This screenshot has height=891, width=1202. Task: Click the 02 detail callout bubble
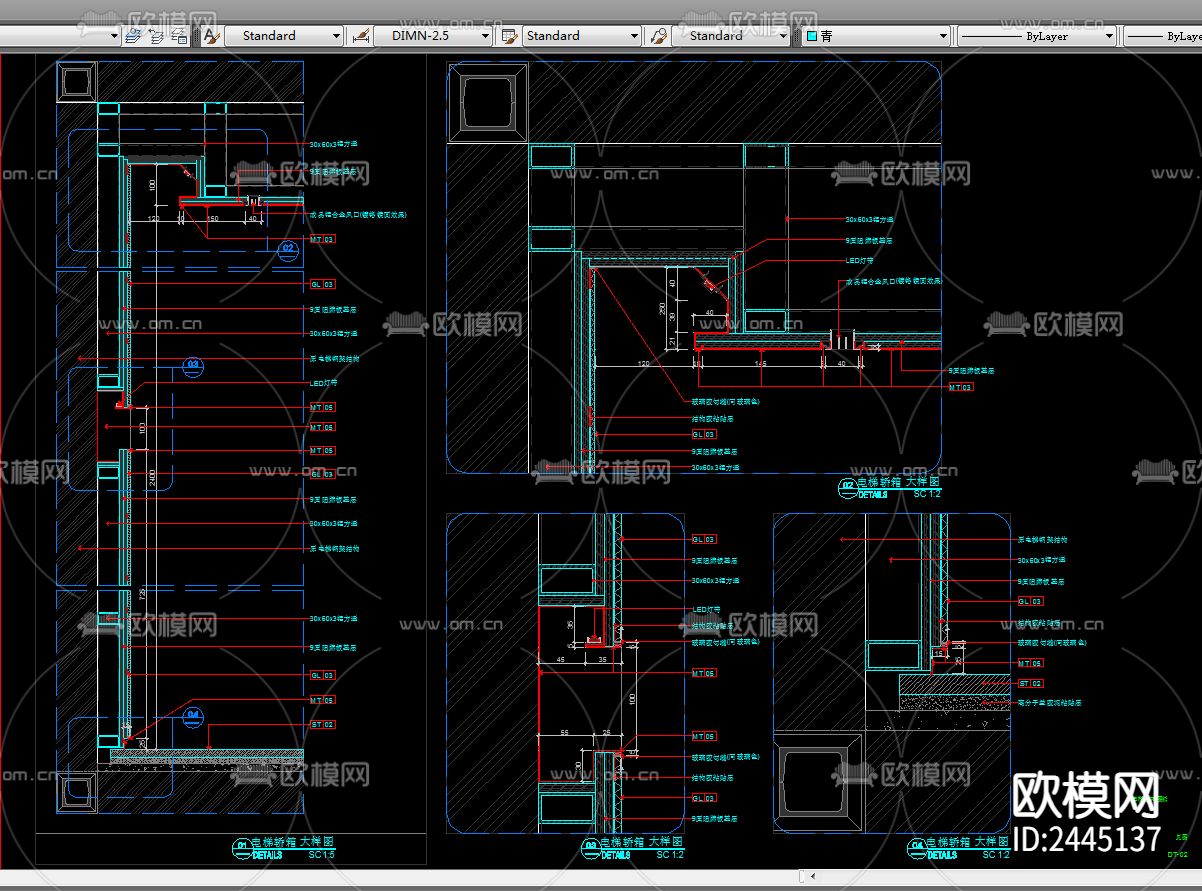click(288, 248)
